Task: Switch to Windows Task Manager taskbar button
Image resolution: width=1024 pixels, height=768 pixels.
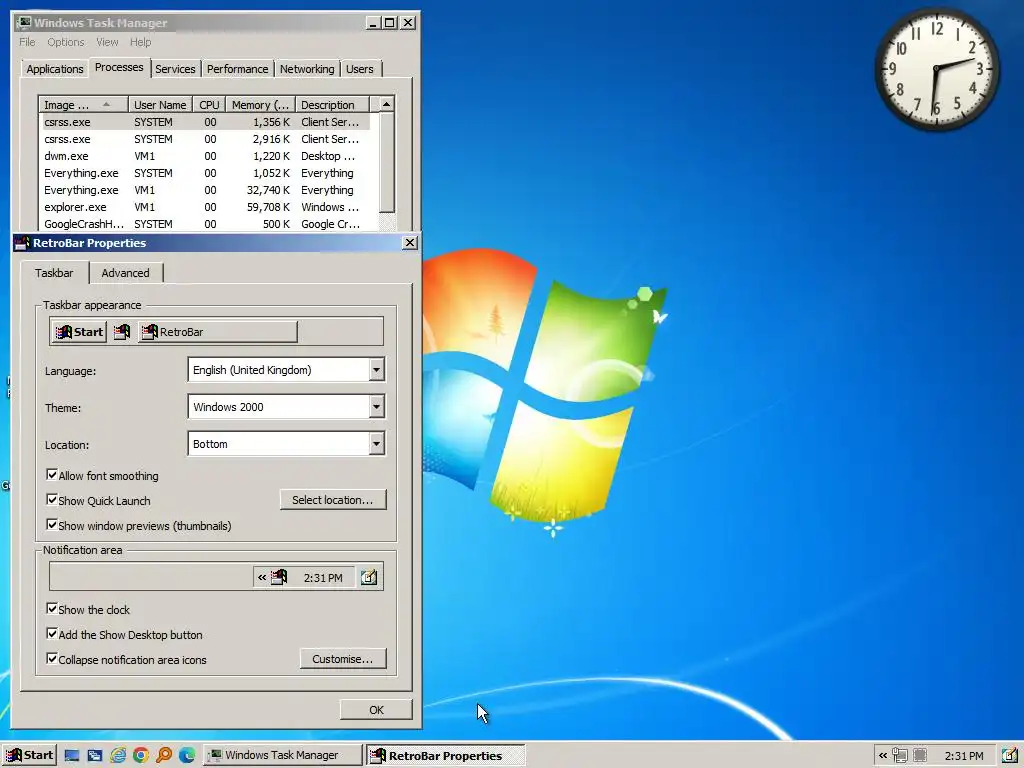Action: [282, 755]
